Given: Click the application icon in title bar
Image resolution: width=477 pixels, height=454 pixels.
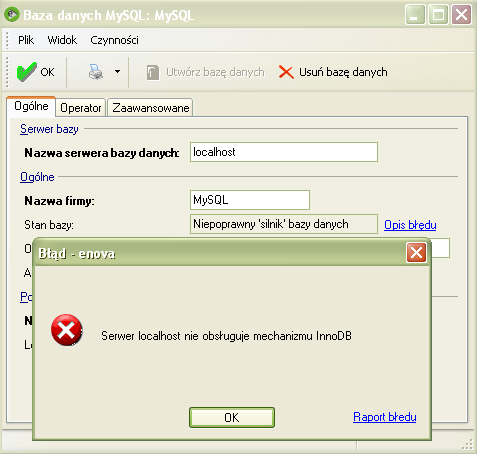Looking at the screenshot, I should (x=12, y=15).
